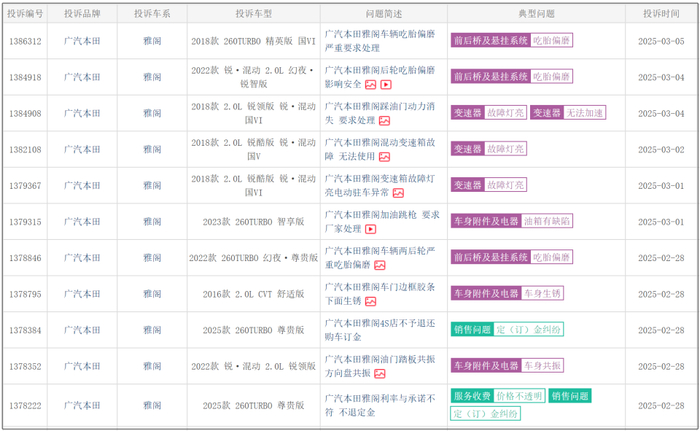The width and height of the screenshot is (700, 431).
Task: Select complaint number 1386312
Action: coord(25,41)
